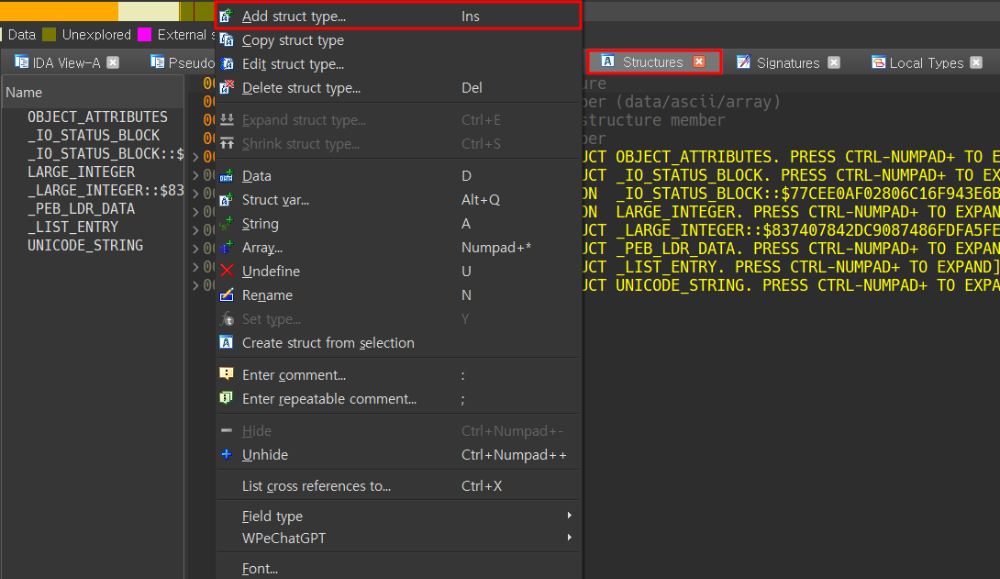Select Unhide menu entry
This screenshot has width=1000, height=579.
coord(398,455)
